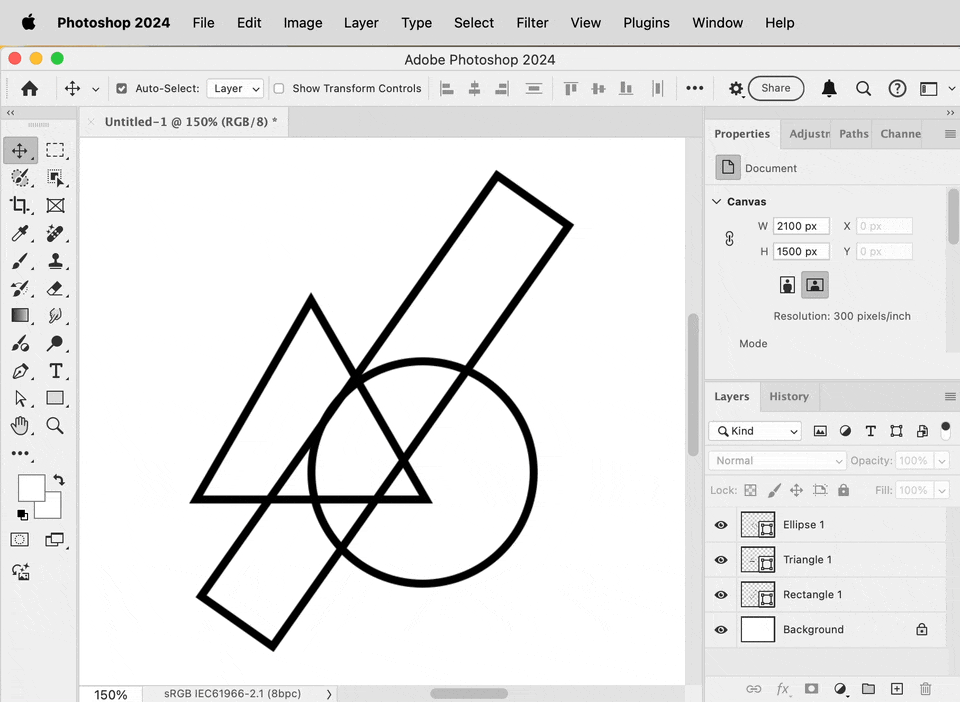Select the Spot Healing Brush tool
Viewport: 960px width, 702px height.
pyautogui.click(x=55, y=233)
